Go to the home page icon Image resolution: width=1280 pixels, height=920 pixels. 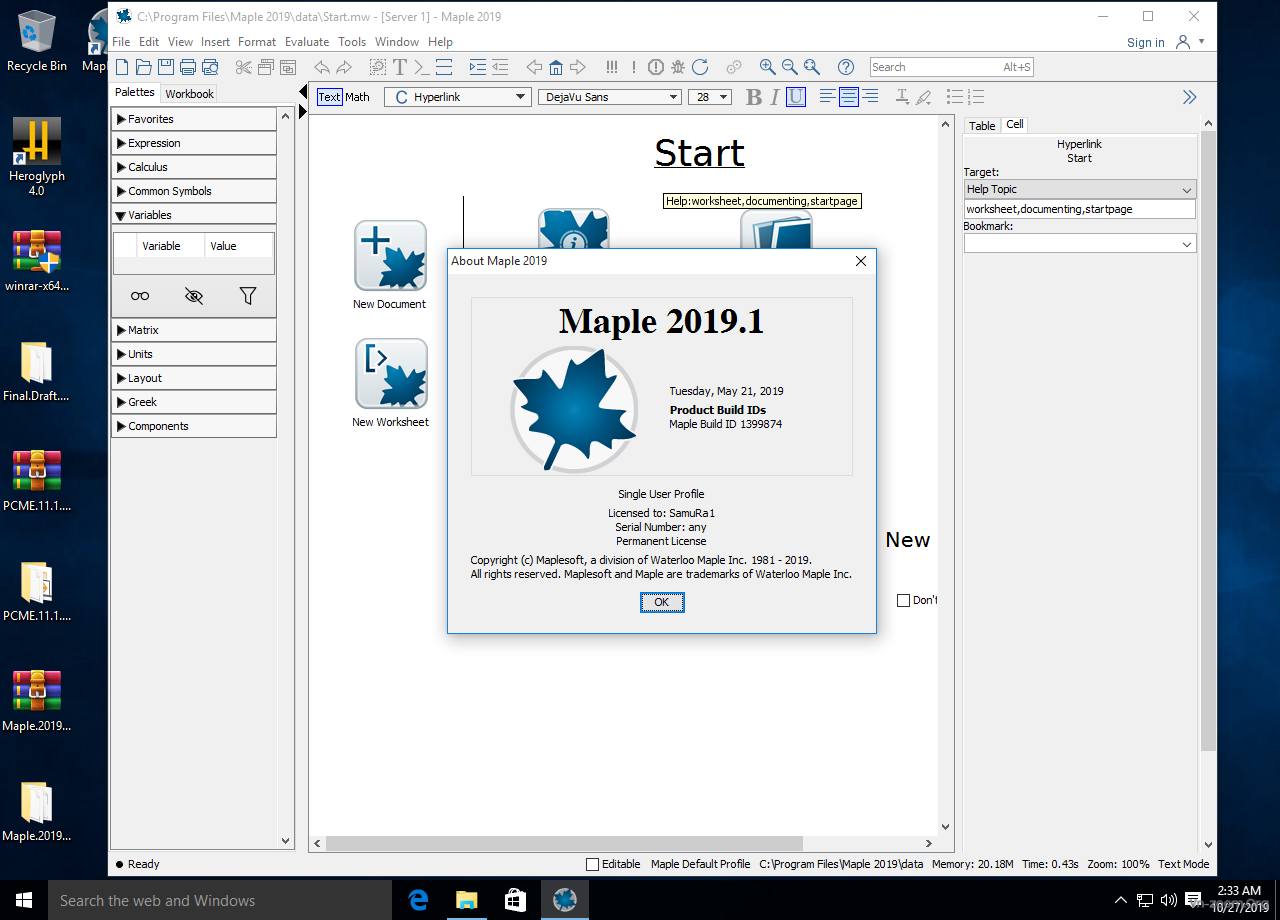(556, 67)
